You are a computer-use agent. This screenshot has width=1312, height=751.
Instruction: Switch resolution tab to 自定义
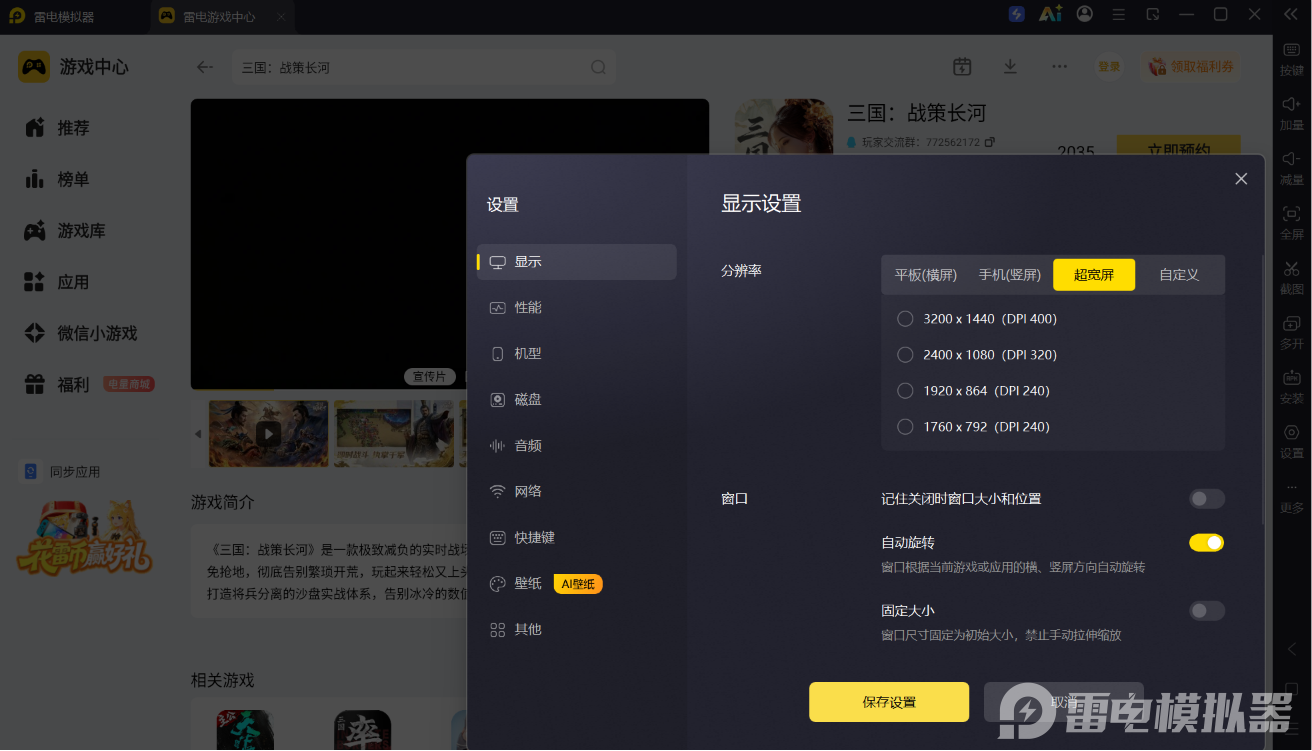point(1179,275)
